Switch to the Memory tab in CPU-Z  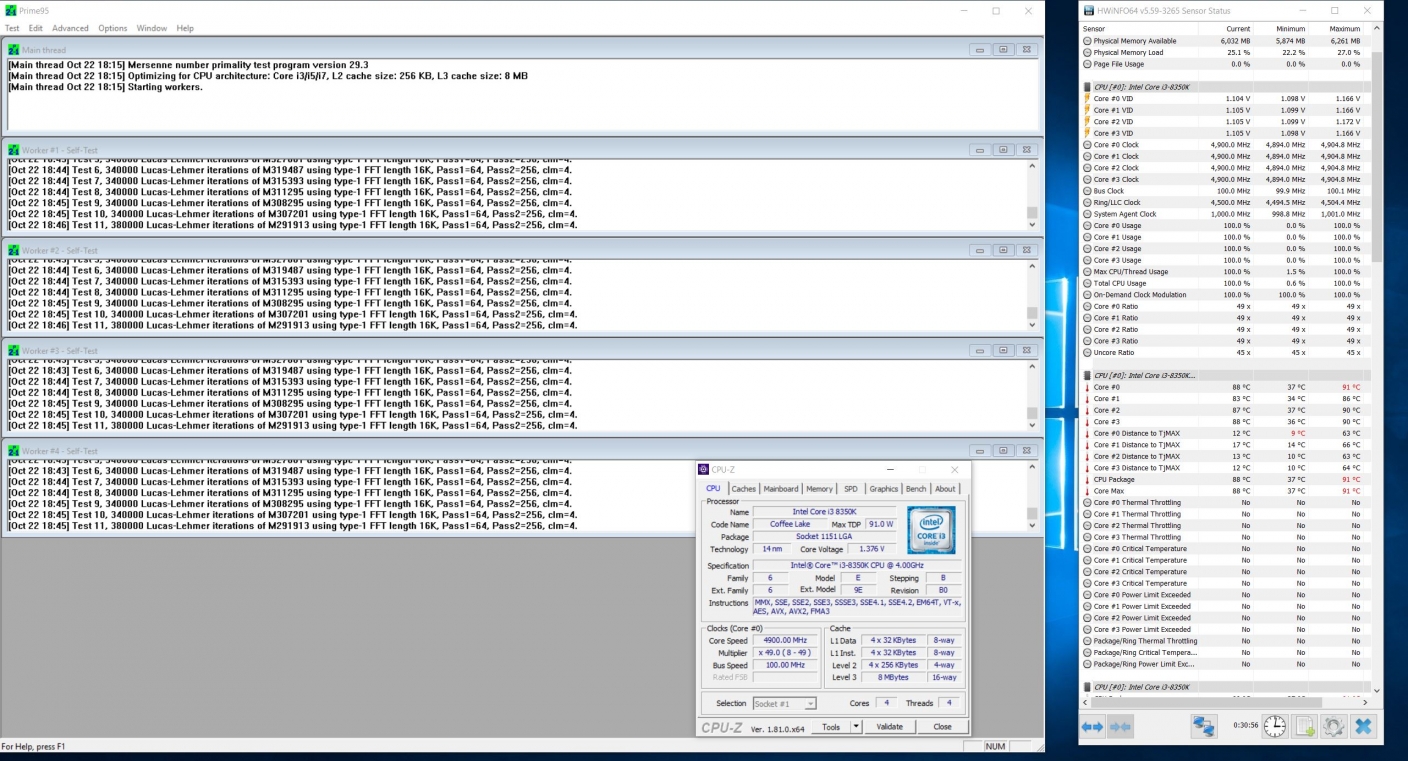pyautogui.click(x=819, y=489)
